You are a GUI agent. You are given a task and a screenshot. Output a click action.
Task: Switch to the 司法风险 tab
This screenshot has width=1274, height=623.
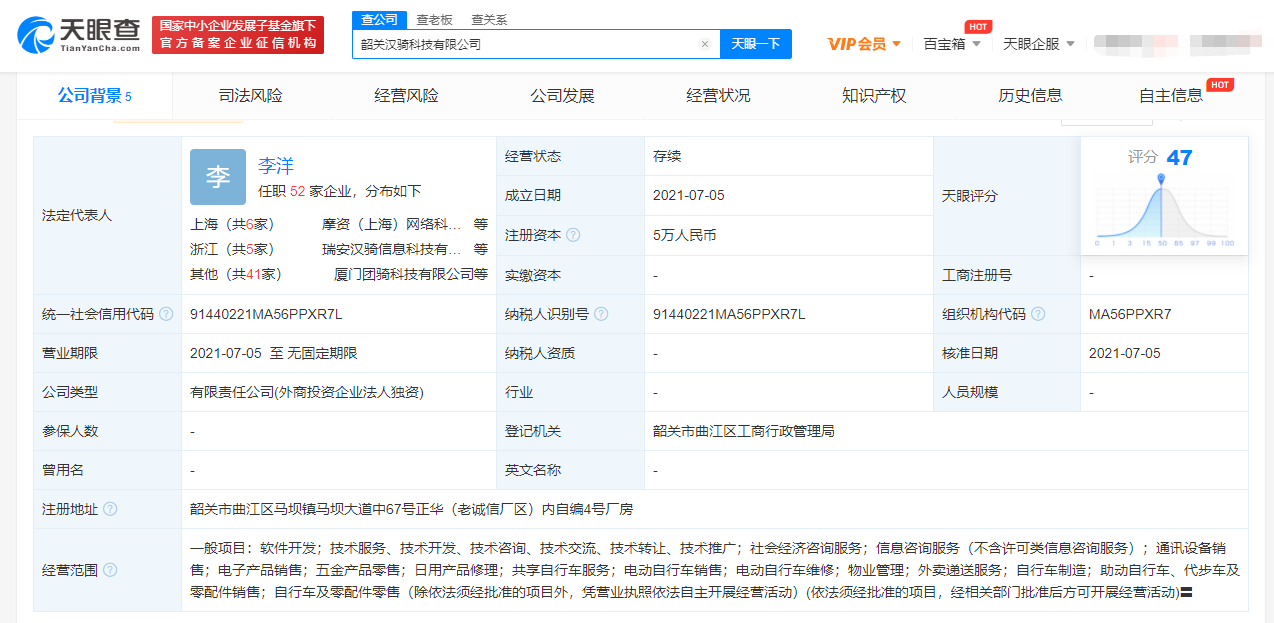click(x=250, y=96)
